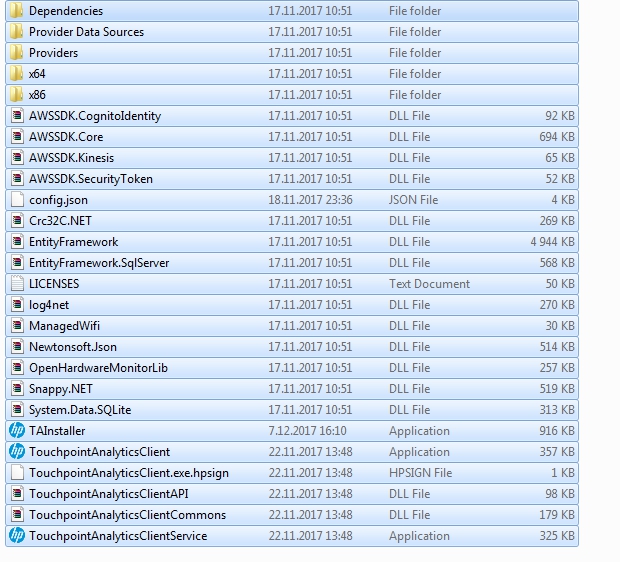Click the OpenHardwareMonitorLib file name
Image resolution: width=620 pixels, height=562 pixels.
(98, 368)
